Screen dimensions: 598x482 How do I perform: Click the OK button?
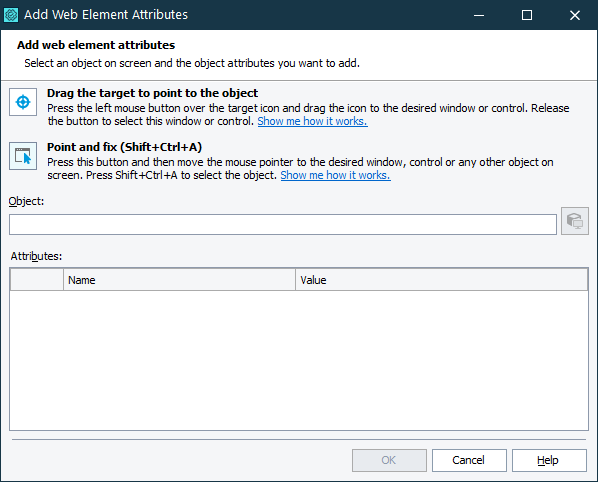pos(389,460)
